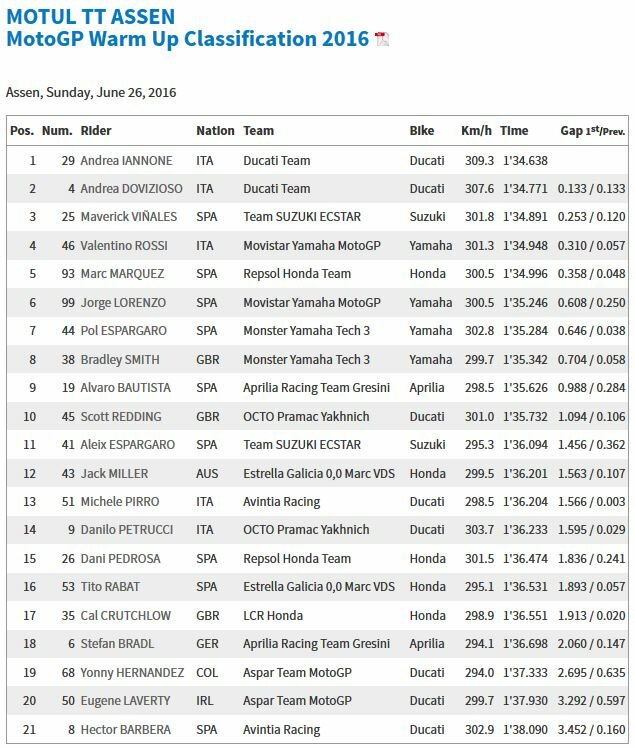The image size is (635, 748).
Task: Click Cal CRUTCHLOW rider name
Action: 125,615
